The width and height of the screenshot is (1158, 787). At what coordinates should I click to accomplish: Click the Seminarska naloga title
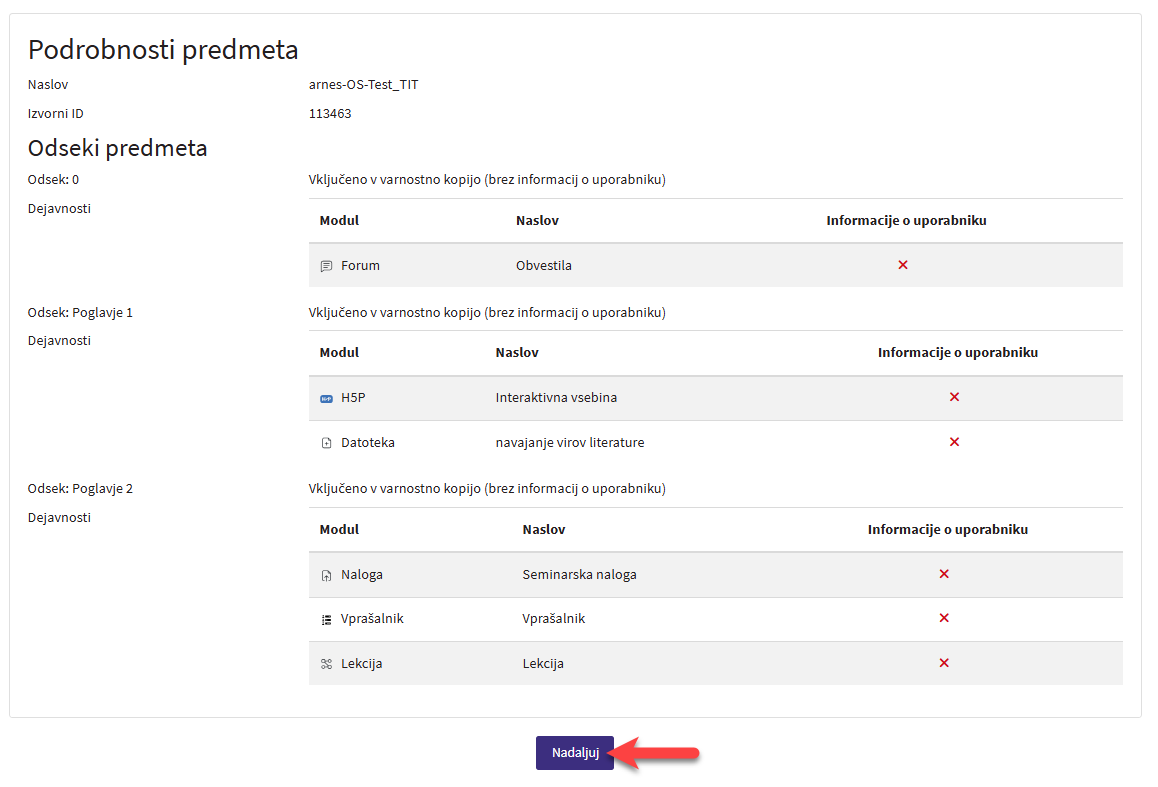[579, 575]
